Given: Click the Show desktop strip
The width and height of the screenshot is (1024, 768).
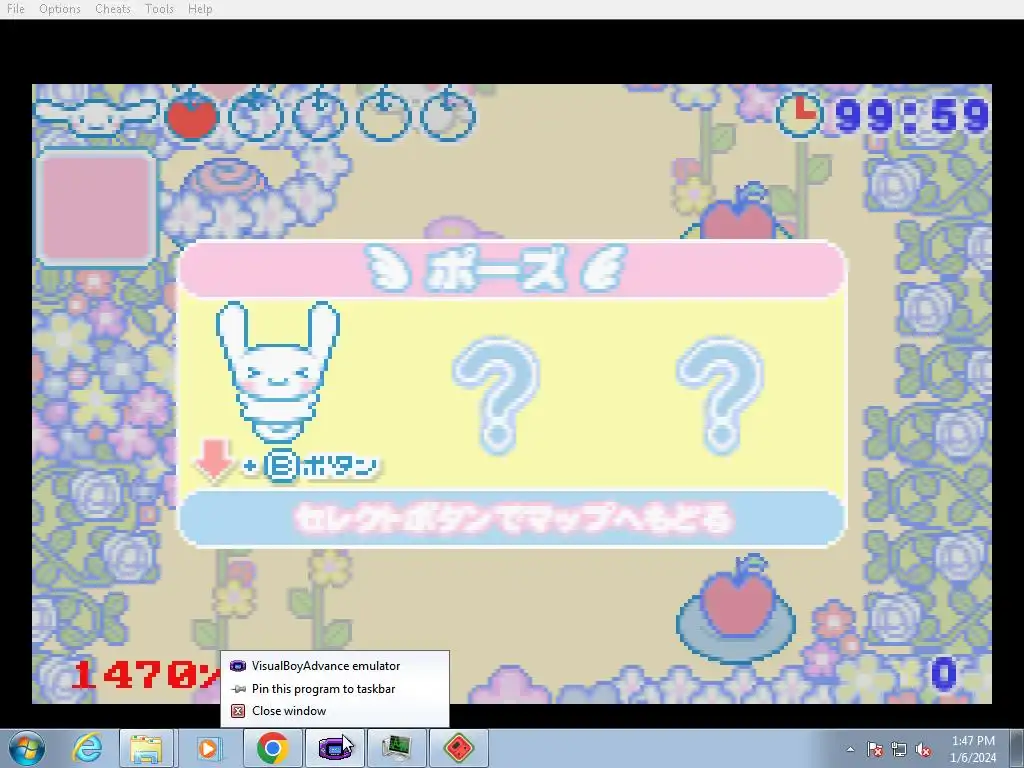Looking at the screenshot, I should (1019, 748).
